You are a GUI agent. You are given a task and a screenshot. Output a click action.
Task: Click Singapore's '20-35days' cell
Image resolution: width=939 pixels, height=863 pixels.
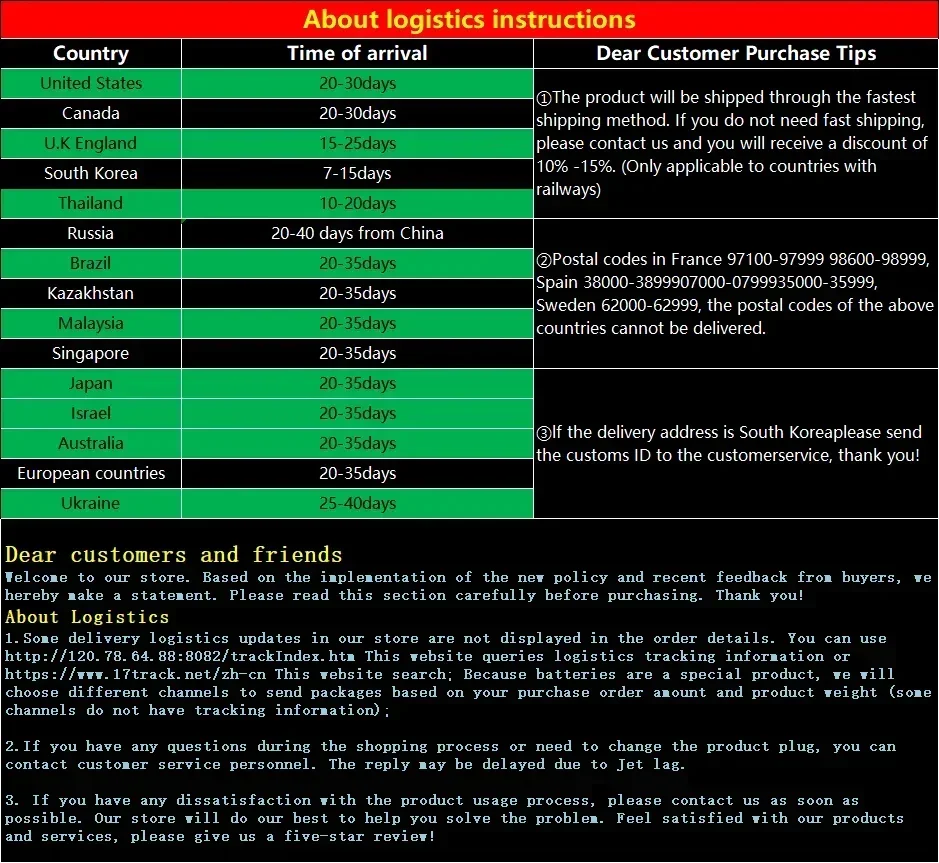pyautogui.click(x=358, y=353)
